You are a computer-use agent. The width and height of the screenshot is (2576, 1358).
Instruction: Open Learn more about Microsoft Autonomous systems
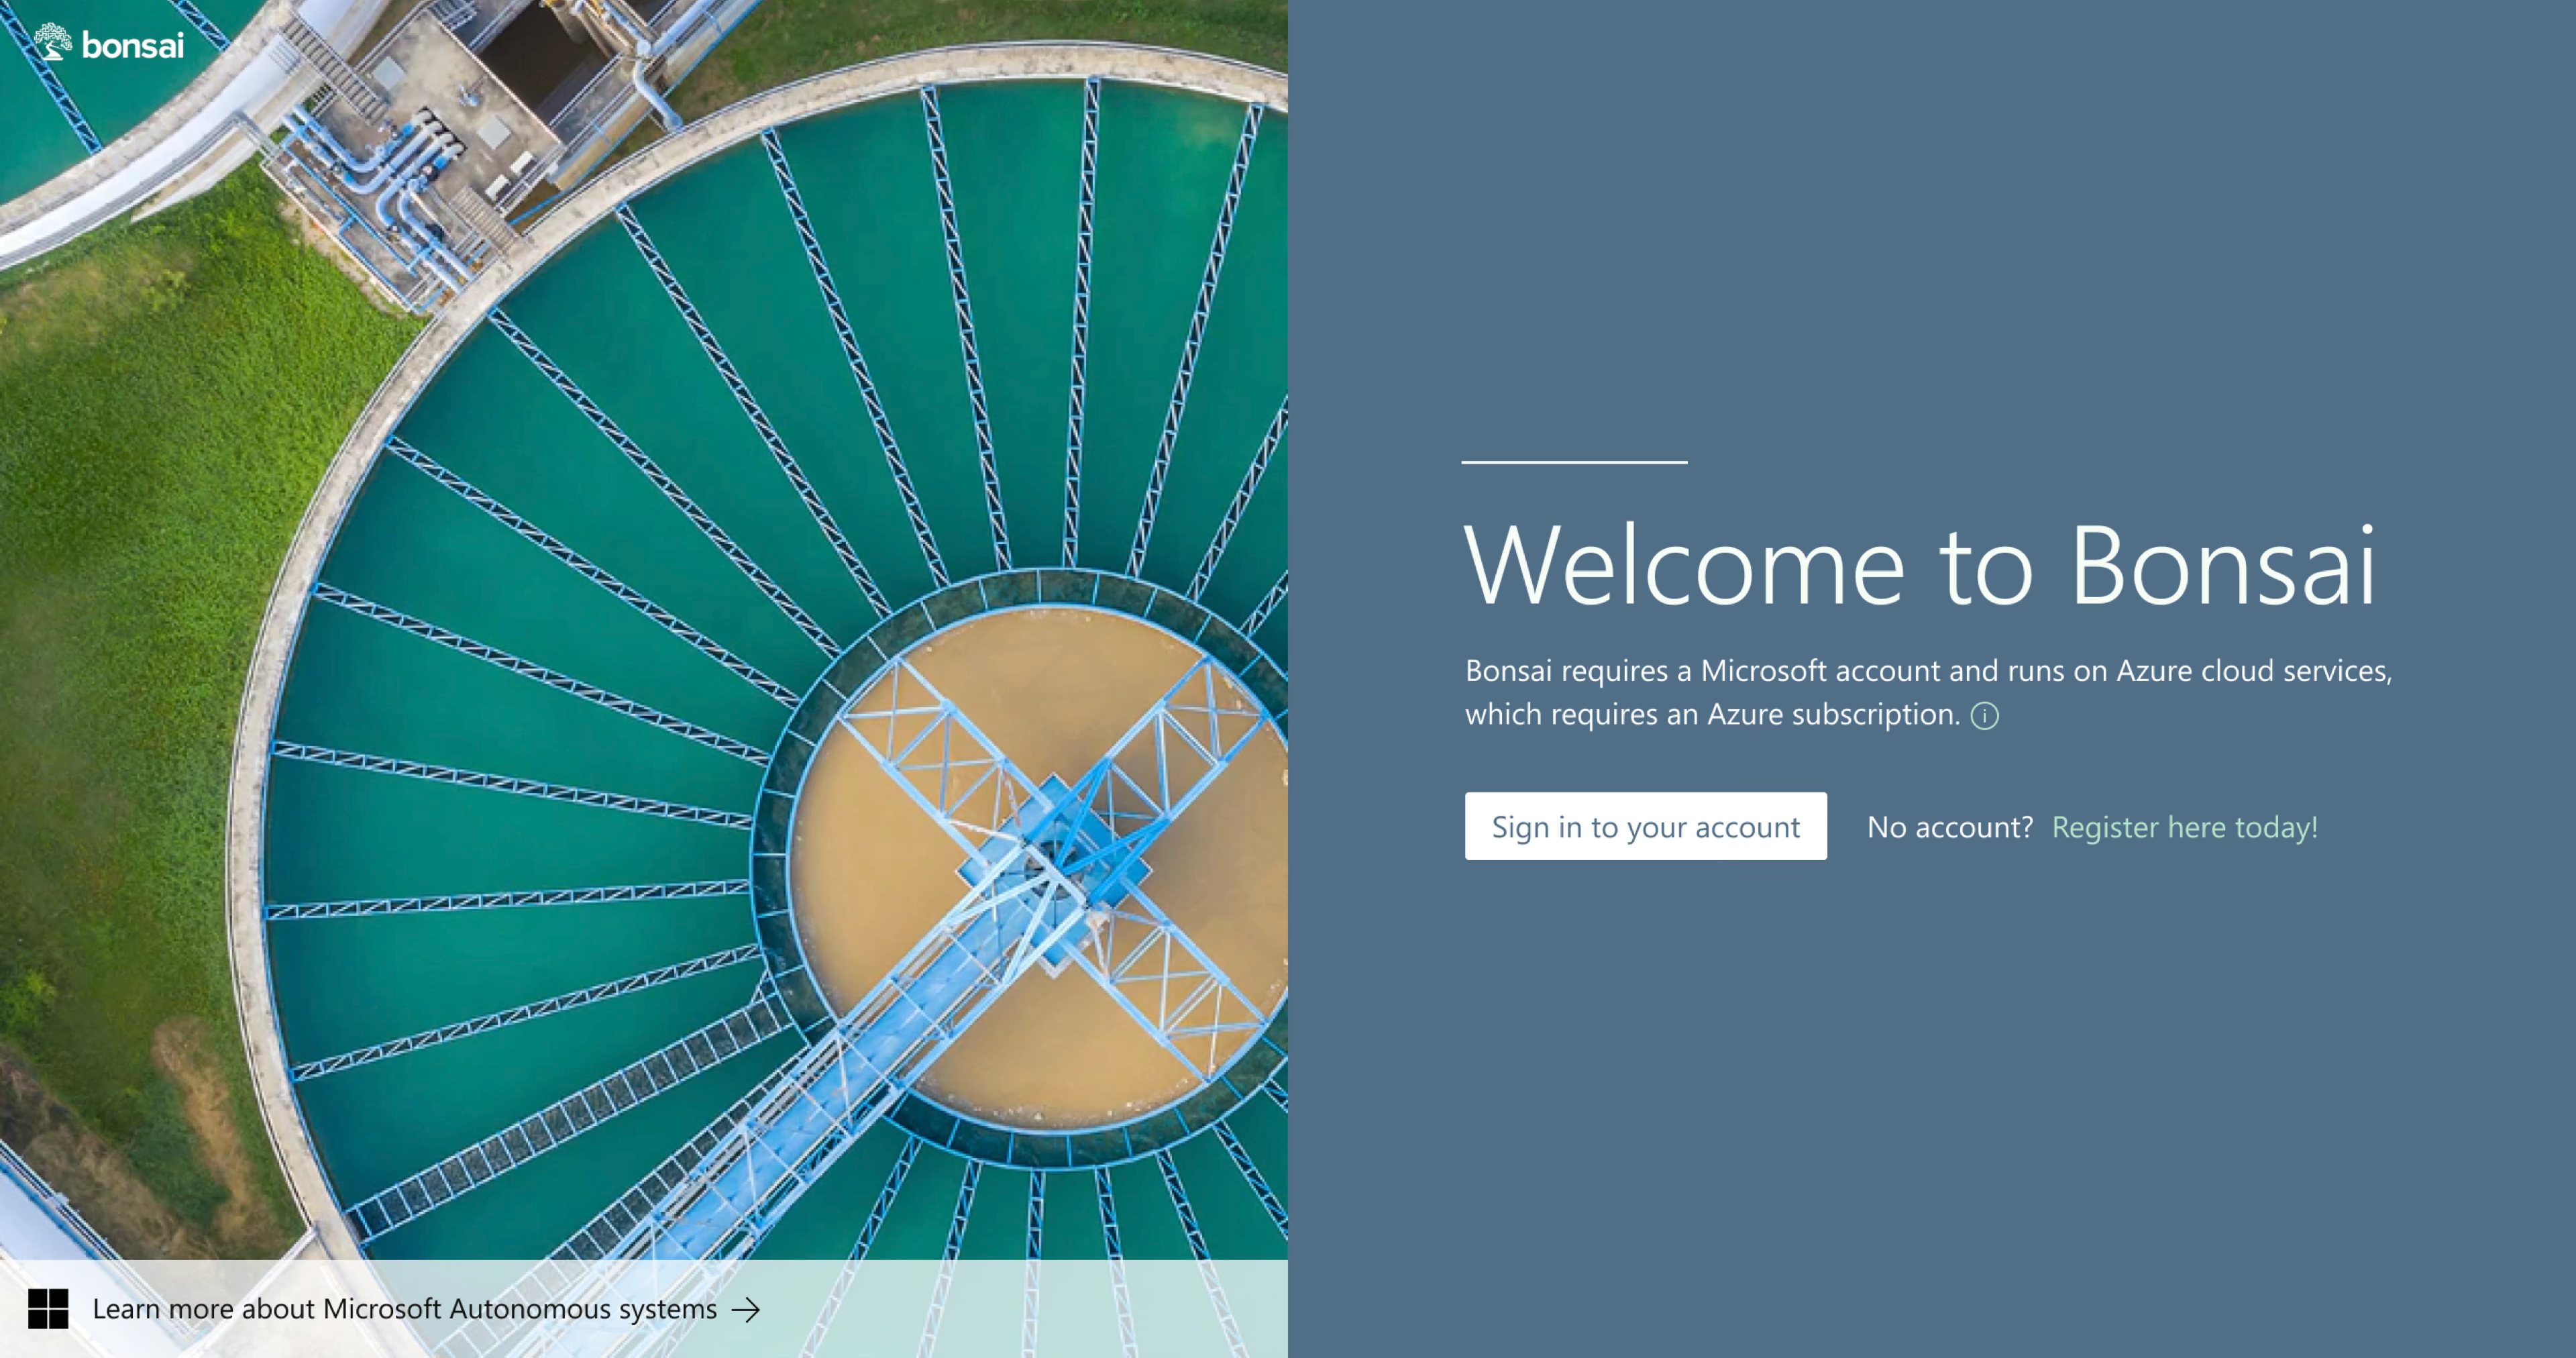[x=404, y=1309]
